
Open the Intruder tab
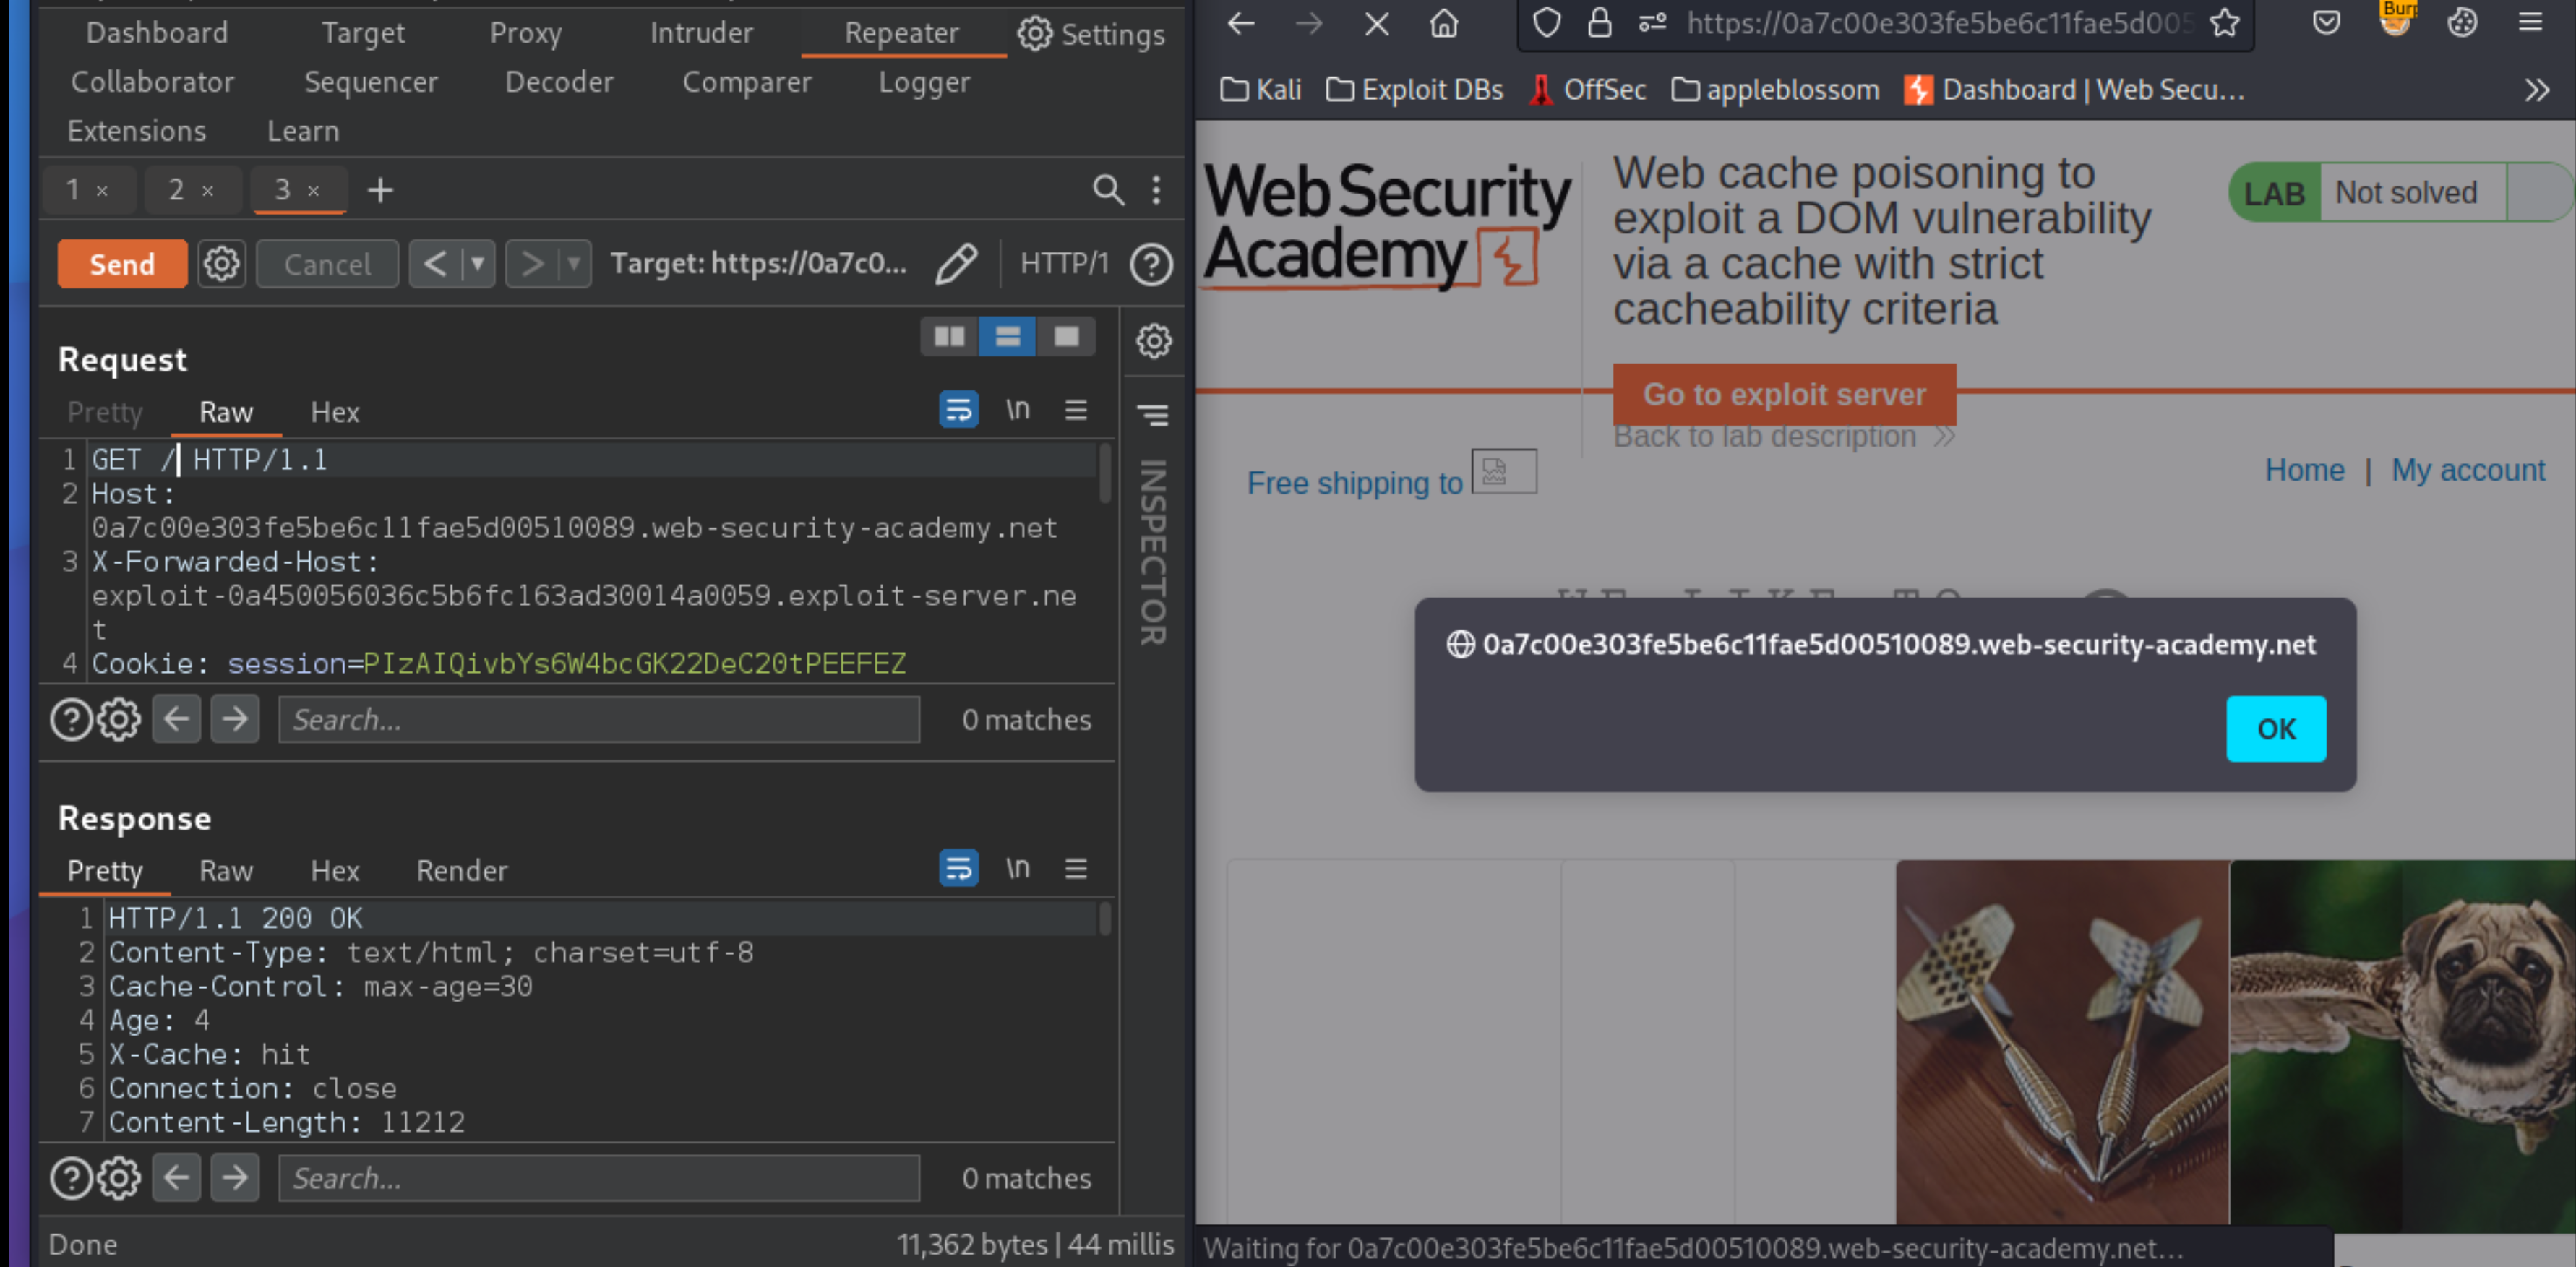click(x=701, y=33)
